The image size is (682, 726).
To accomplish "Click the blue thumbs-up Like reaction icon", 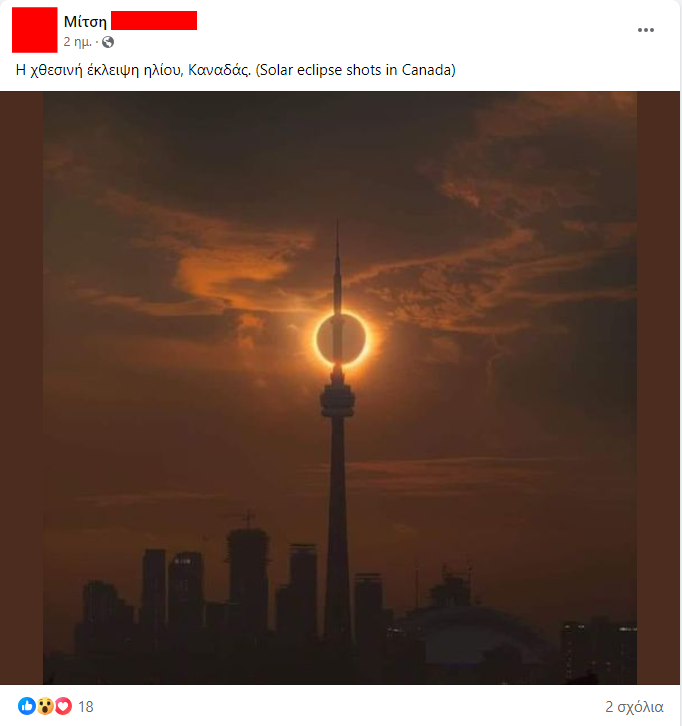I will point(27,706).
